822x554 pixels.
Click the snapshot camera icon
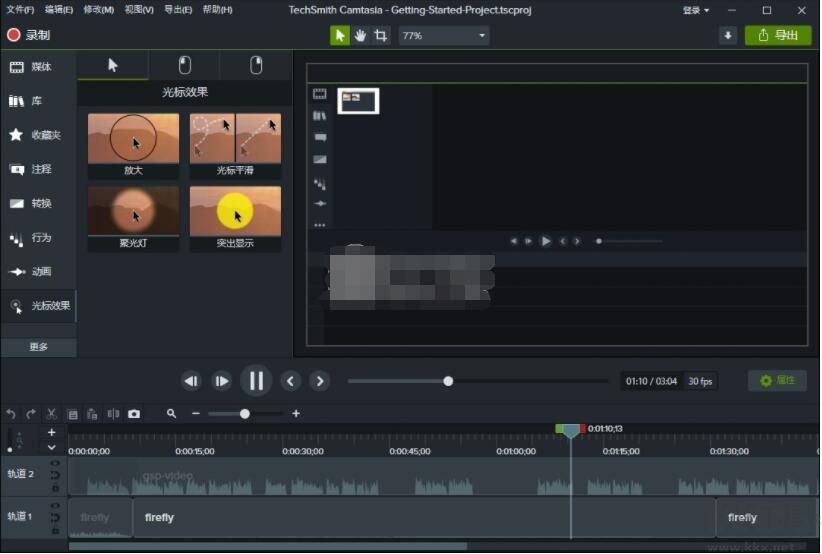tap(134, 414)
